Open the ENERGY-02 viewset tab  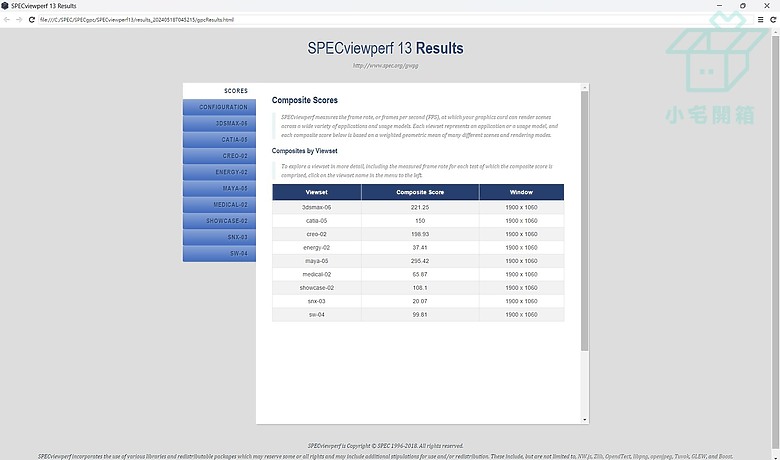click(x=219, y=172)
